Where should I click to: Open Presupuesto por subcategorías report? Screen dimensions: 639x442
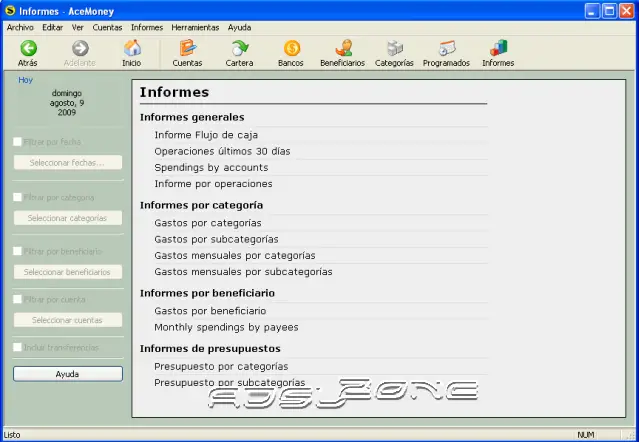click(x=229, y=383)
